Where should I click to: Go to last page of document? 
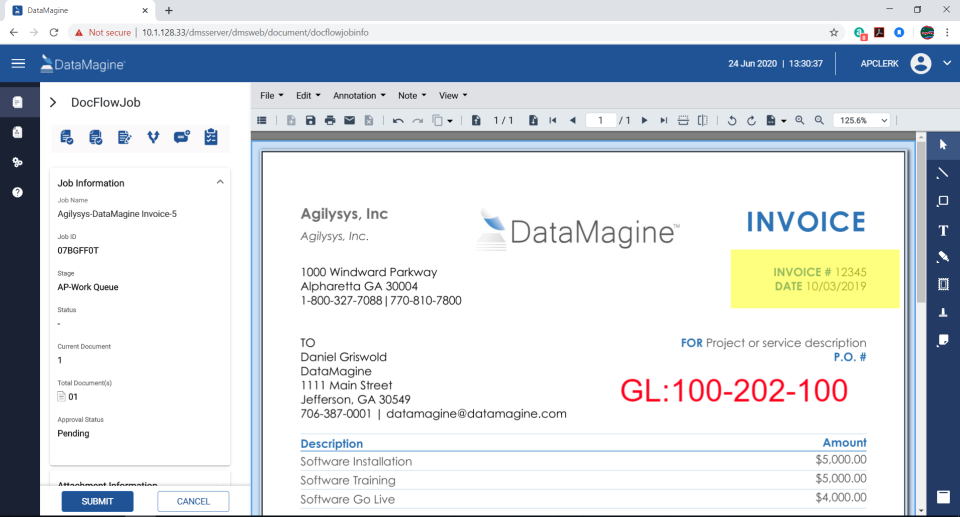tap(664, 121)
